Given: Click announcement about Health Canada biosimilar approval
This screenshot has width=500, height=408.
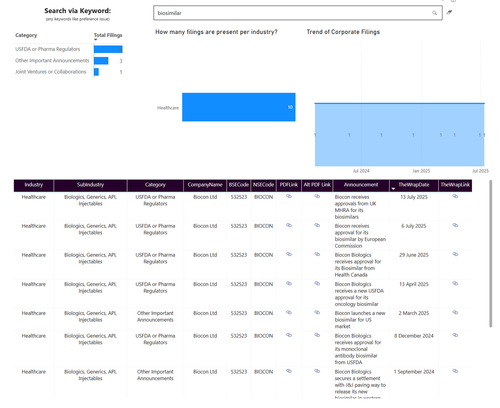Looking at the screenshot, I should (x=358, y=265).
